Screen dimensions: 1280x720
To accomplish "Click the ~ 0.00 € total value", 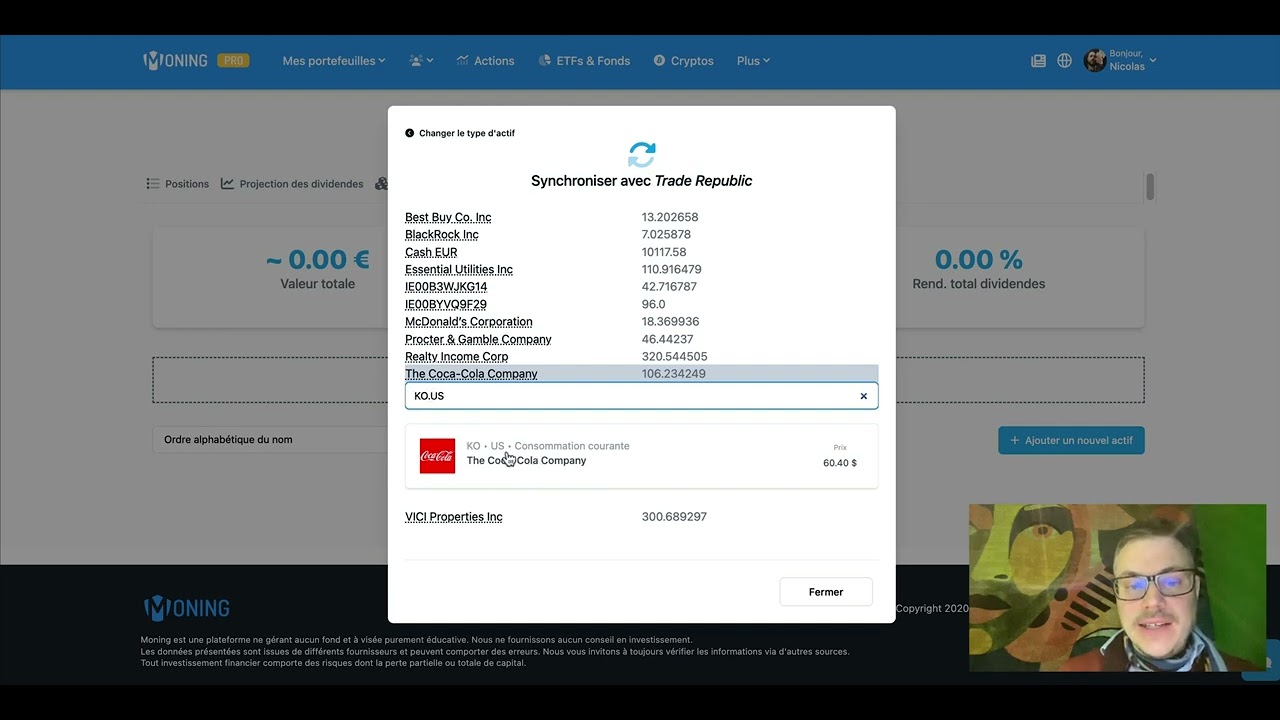I will pos(318,260).
